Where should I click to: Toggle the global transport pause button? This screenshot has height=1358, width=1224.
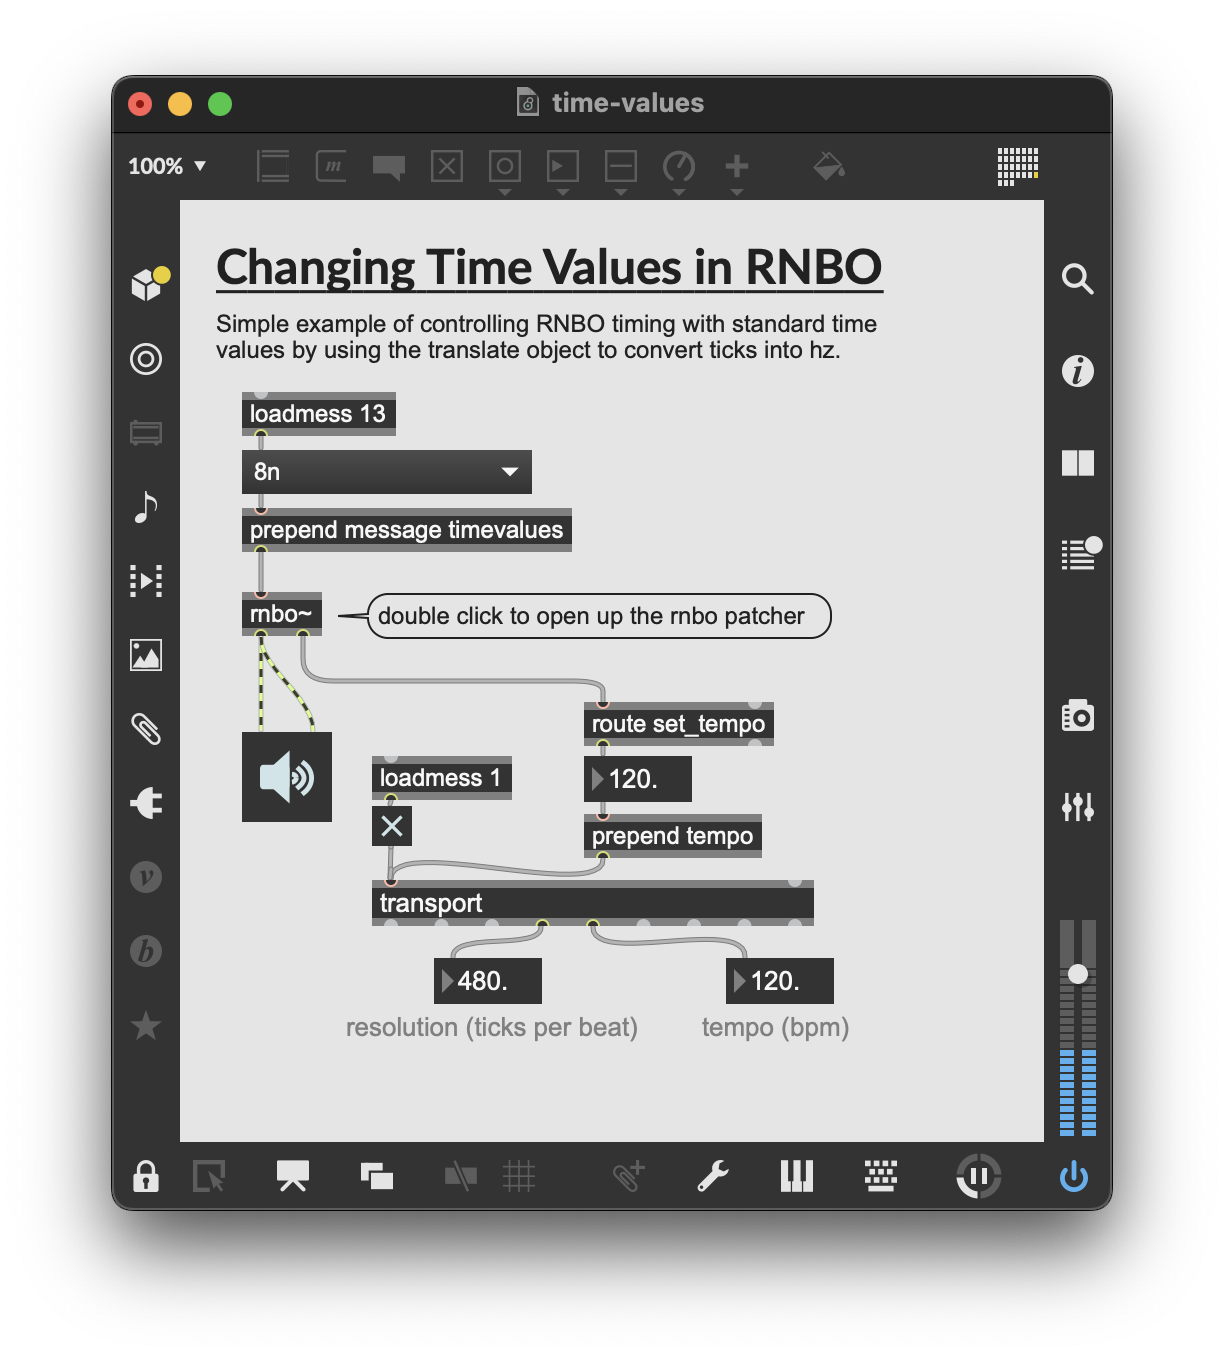click(978, 1176)
